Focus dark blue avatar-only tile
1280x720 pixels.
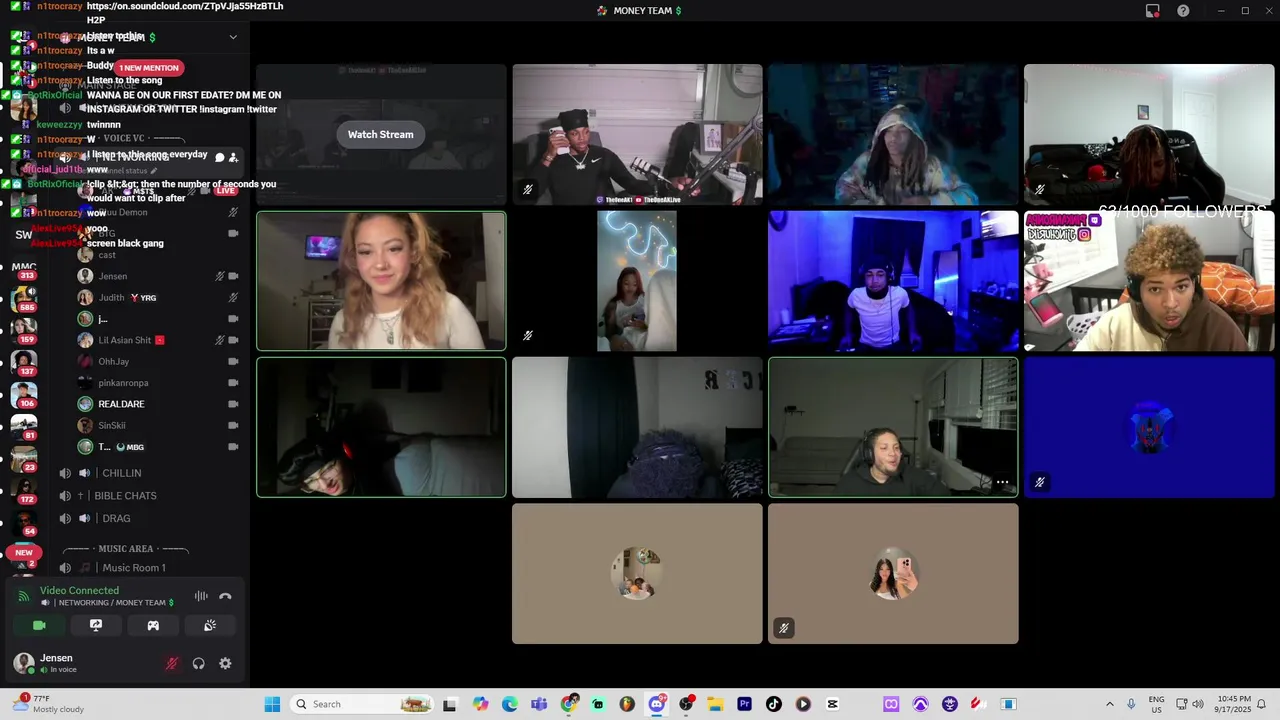[1149, 427]
